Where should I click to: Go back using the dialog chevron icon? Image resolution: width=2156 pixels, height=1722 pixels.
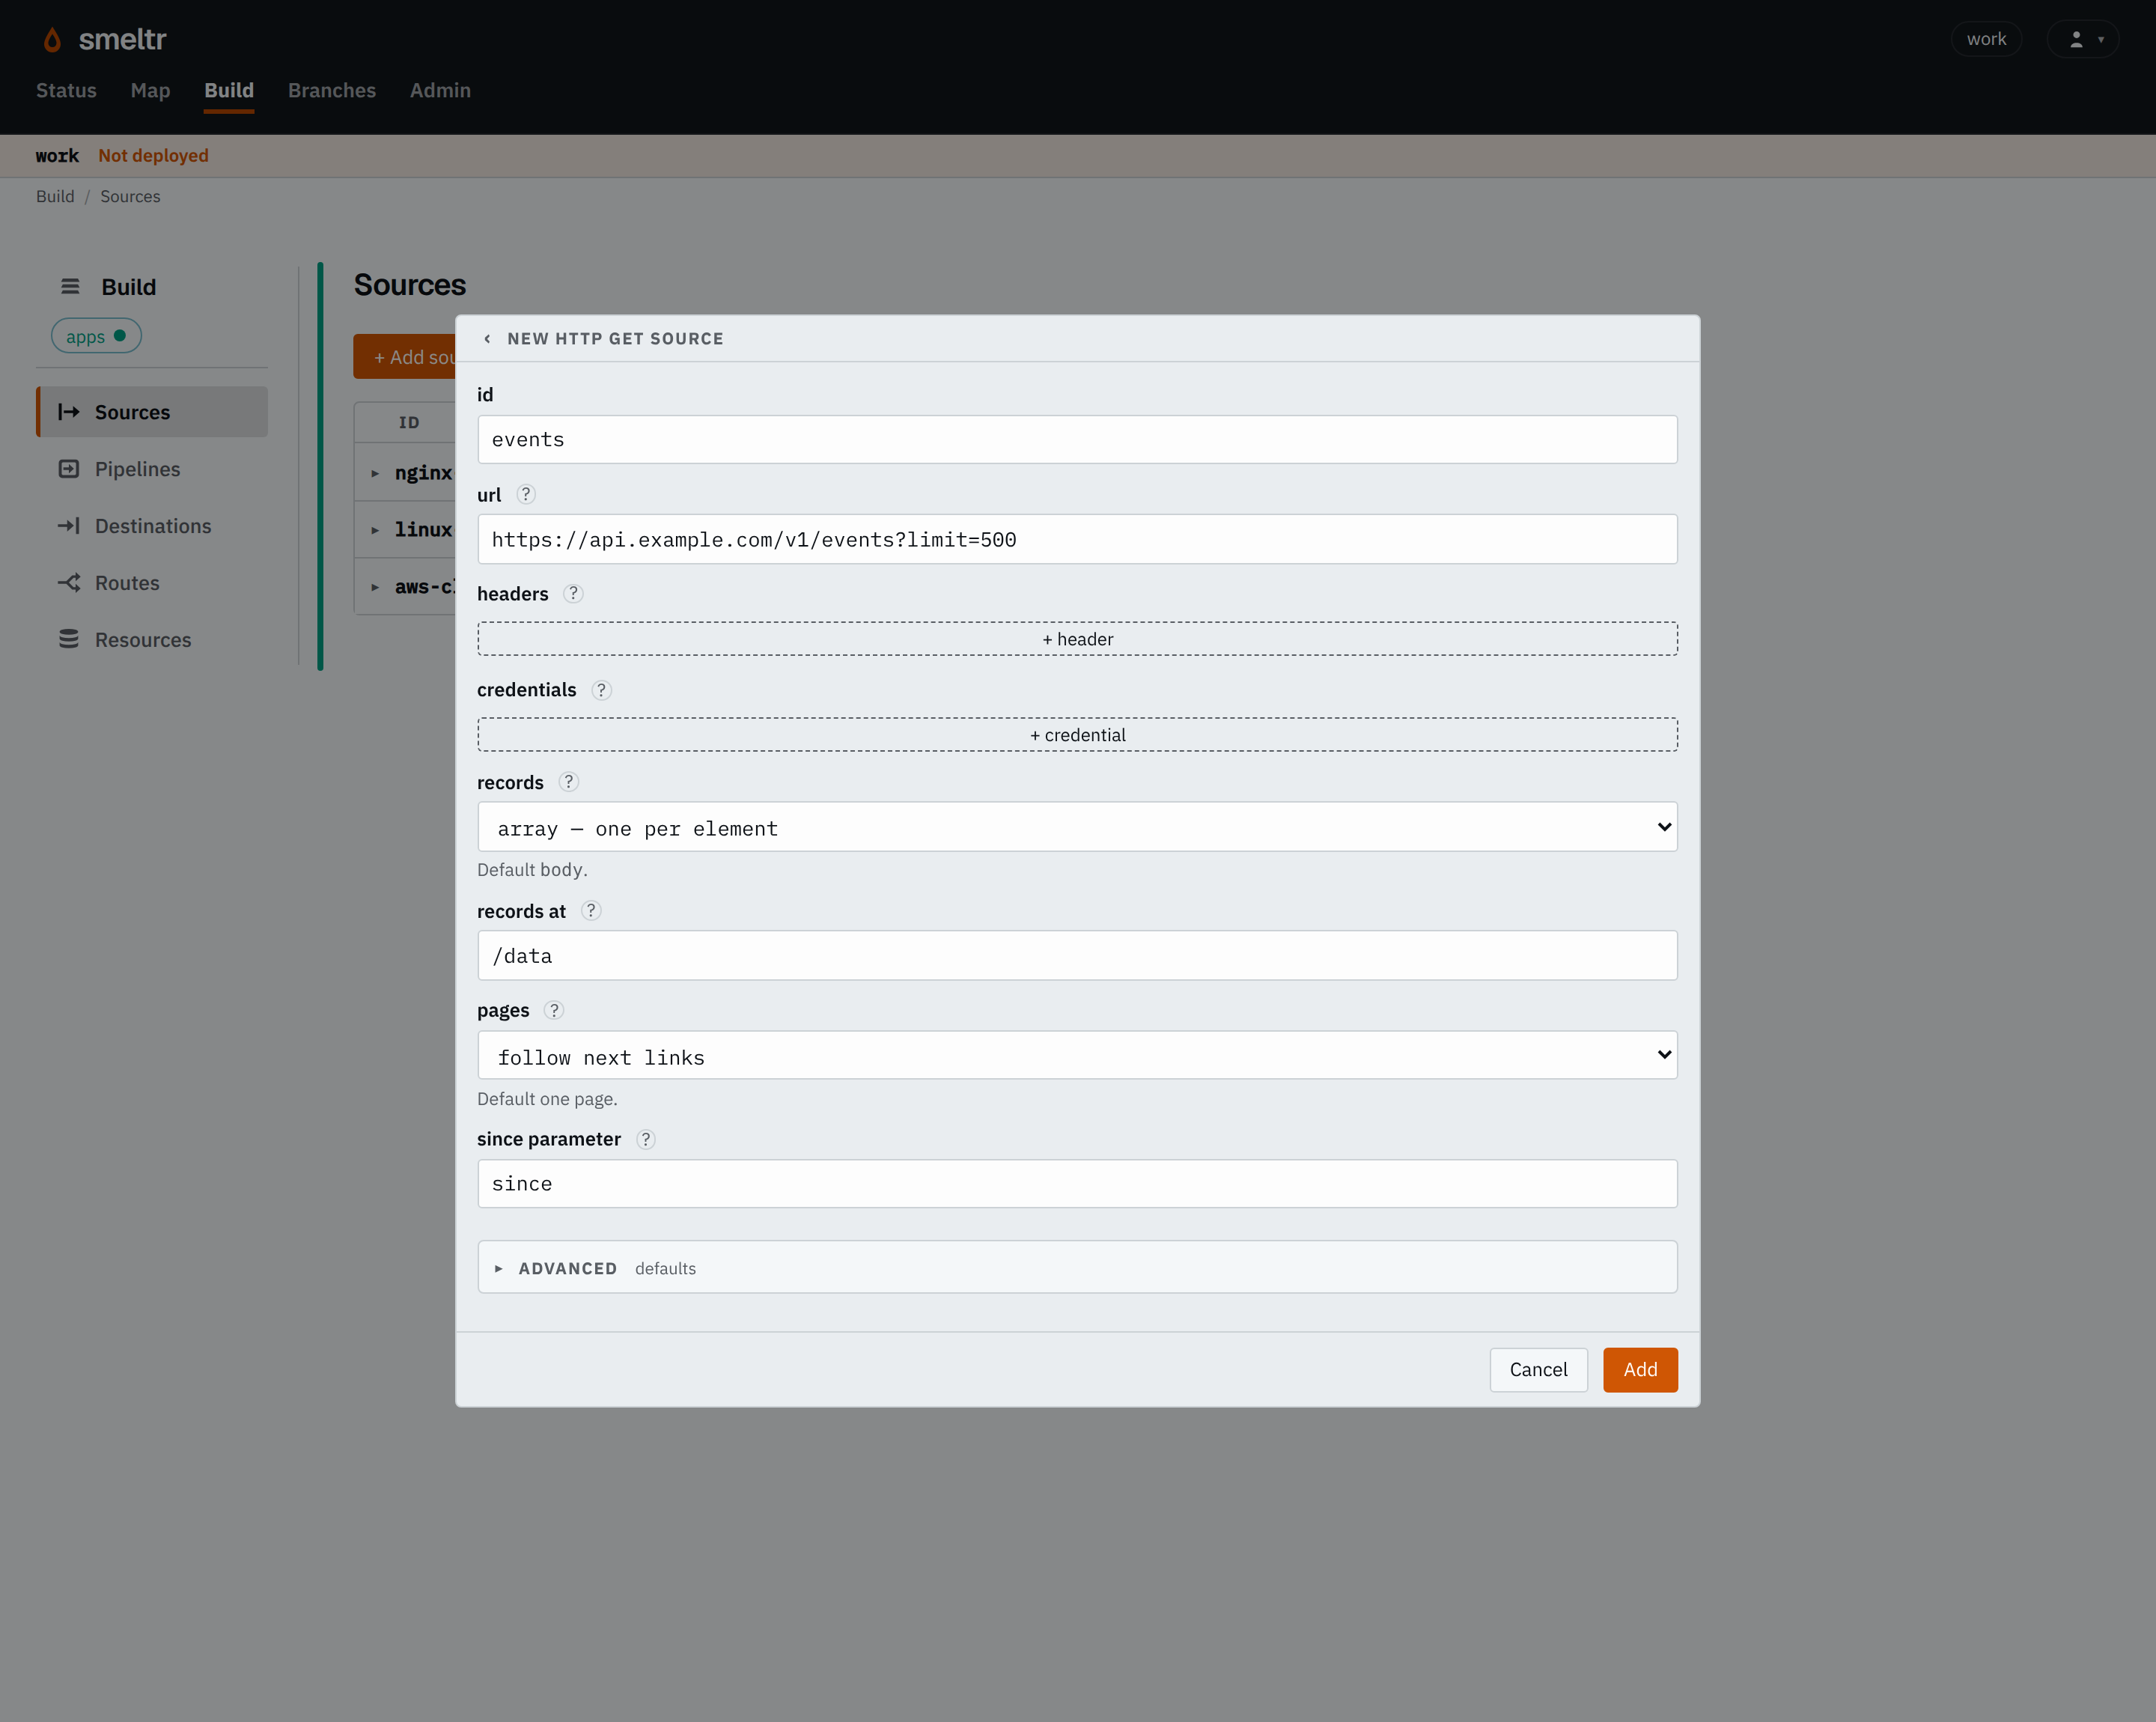tap(487, 339)
